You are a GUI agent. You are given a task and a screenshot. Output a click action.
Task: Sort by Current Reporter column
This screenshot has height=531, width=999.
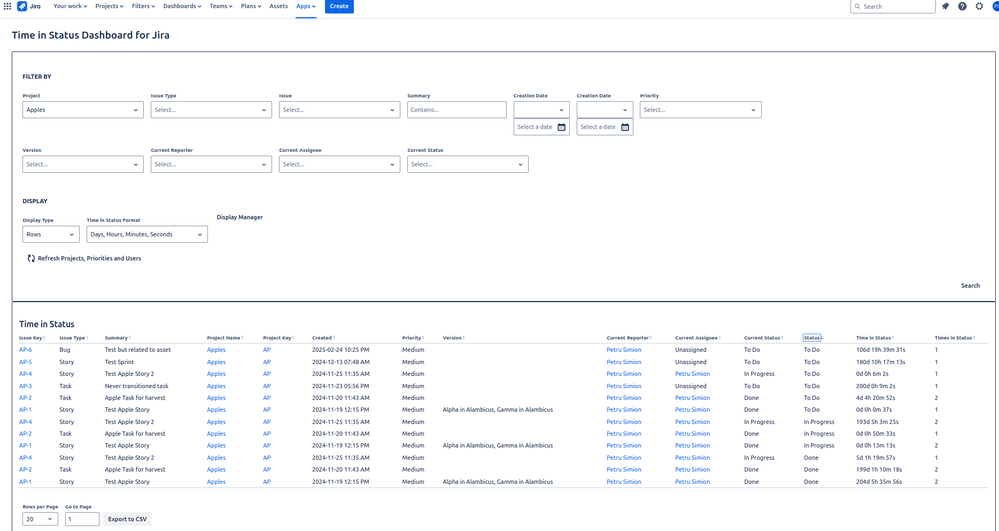629,338
